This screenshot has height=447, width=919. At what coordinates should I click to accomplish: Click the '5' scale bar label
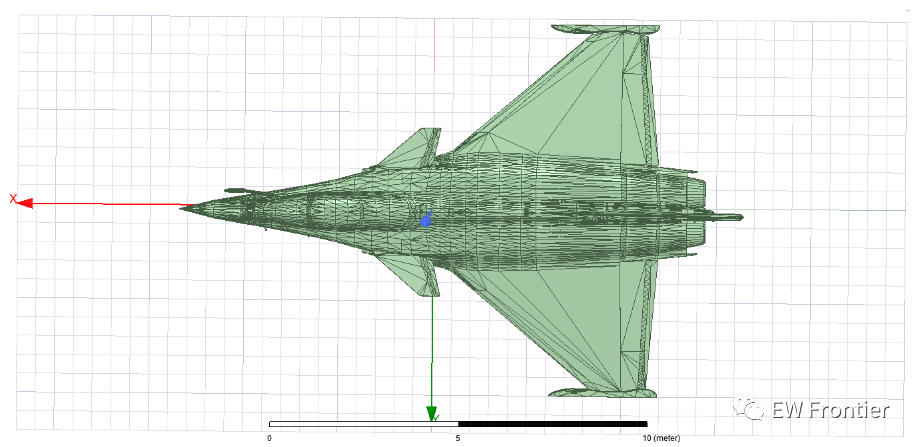click(x=458, y=438)
